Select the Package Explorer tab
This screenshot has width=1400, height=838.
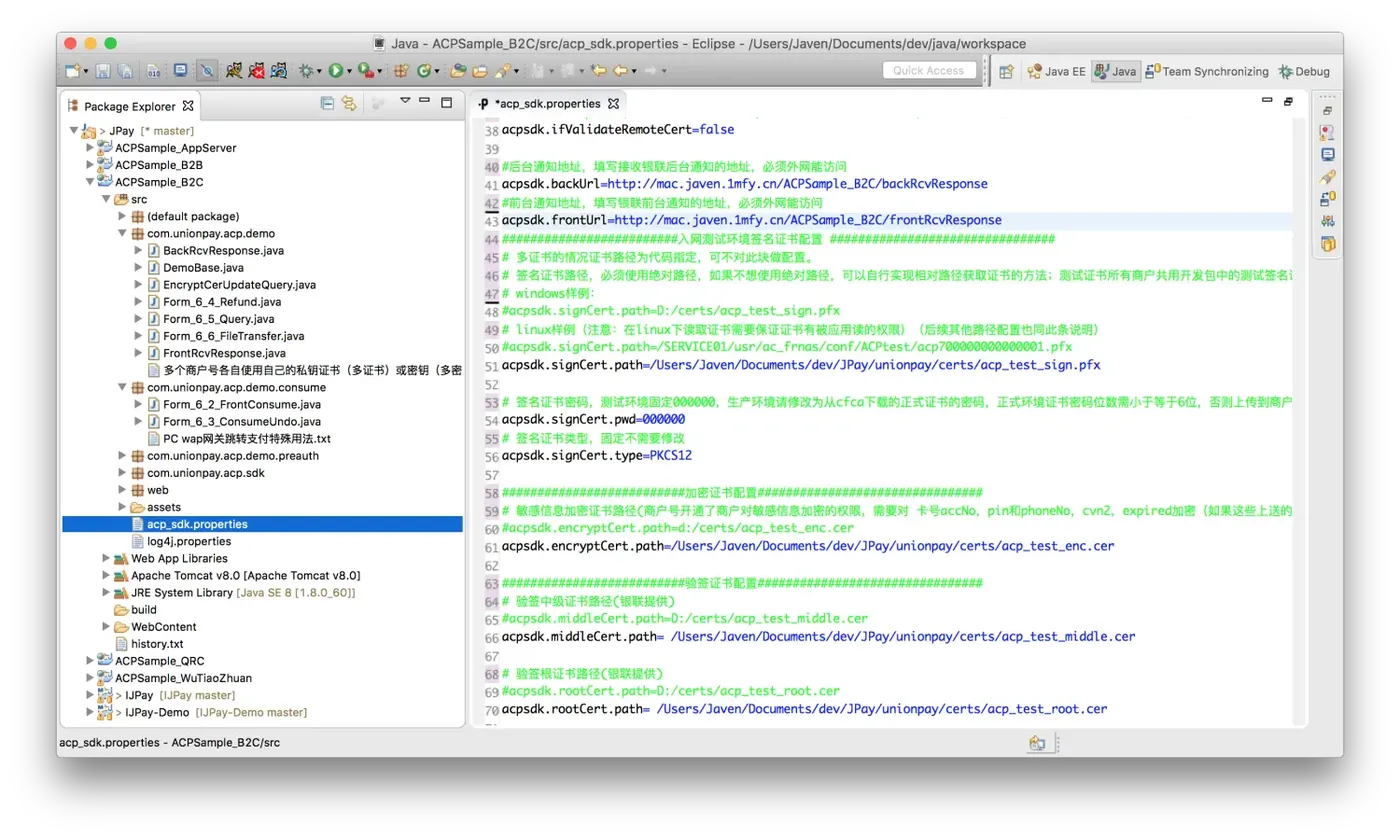129,106
